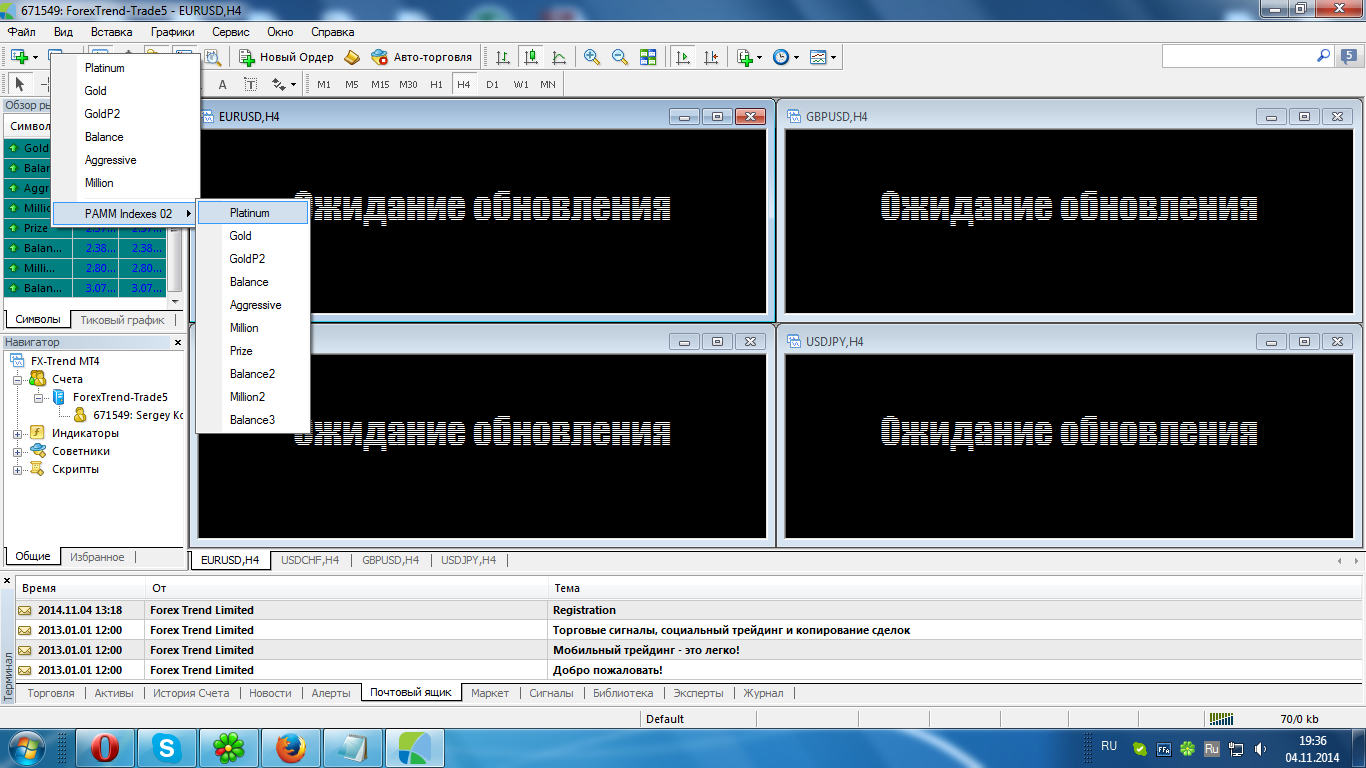The image size is (1366, 768).
Task: Open the arrows tool dropdown arrow
Action: tap(293, 84)
